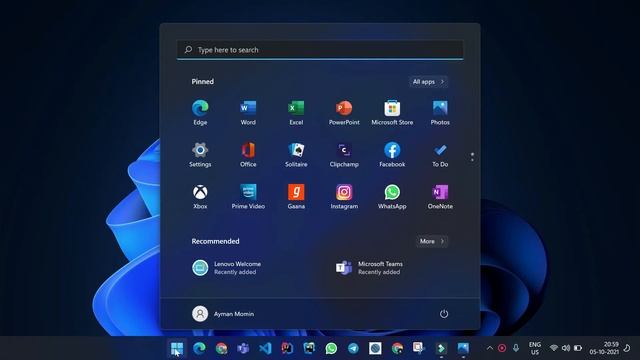The height and width of the screenshot is (360, 640).
Task: Open the Photos app from the taskbar
Action: pyautogui.click(x=463, y=348)
